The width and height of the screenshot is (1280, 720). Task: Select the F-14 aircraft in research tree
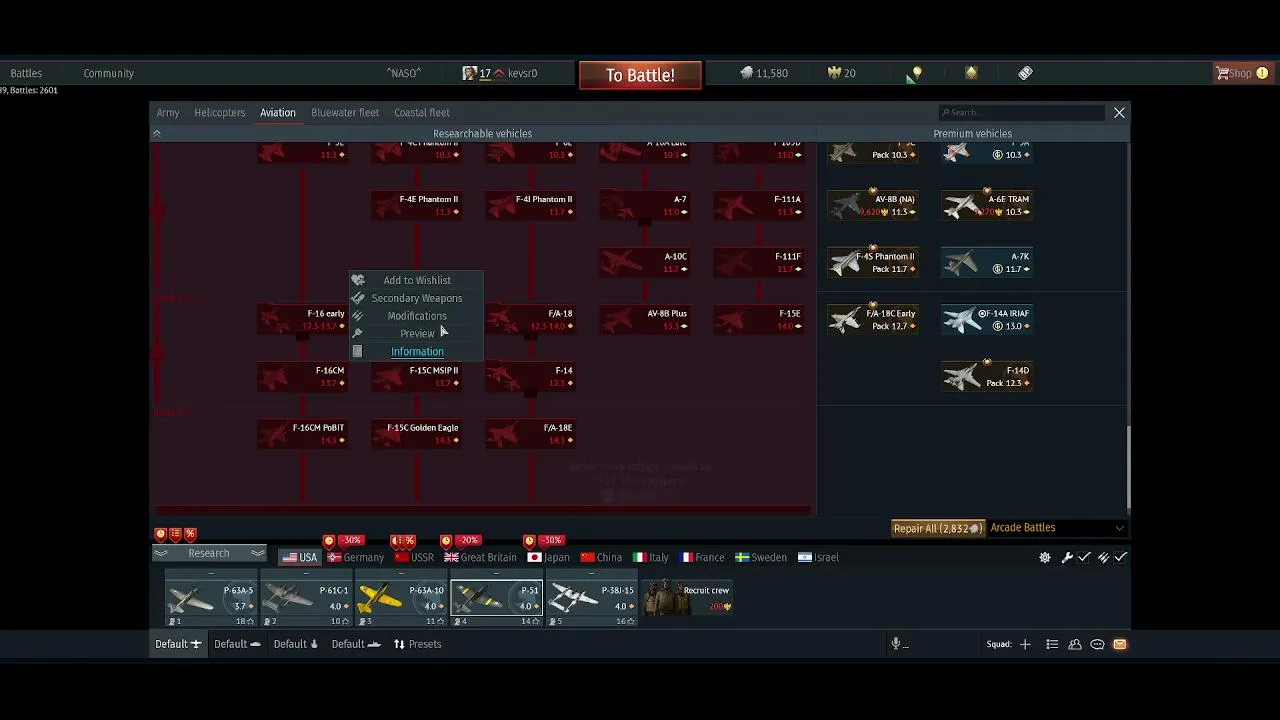pyautogui.click(x=531, y=376)
